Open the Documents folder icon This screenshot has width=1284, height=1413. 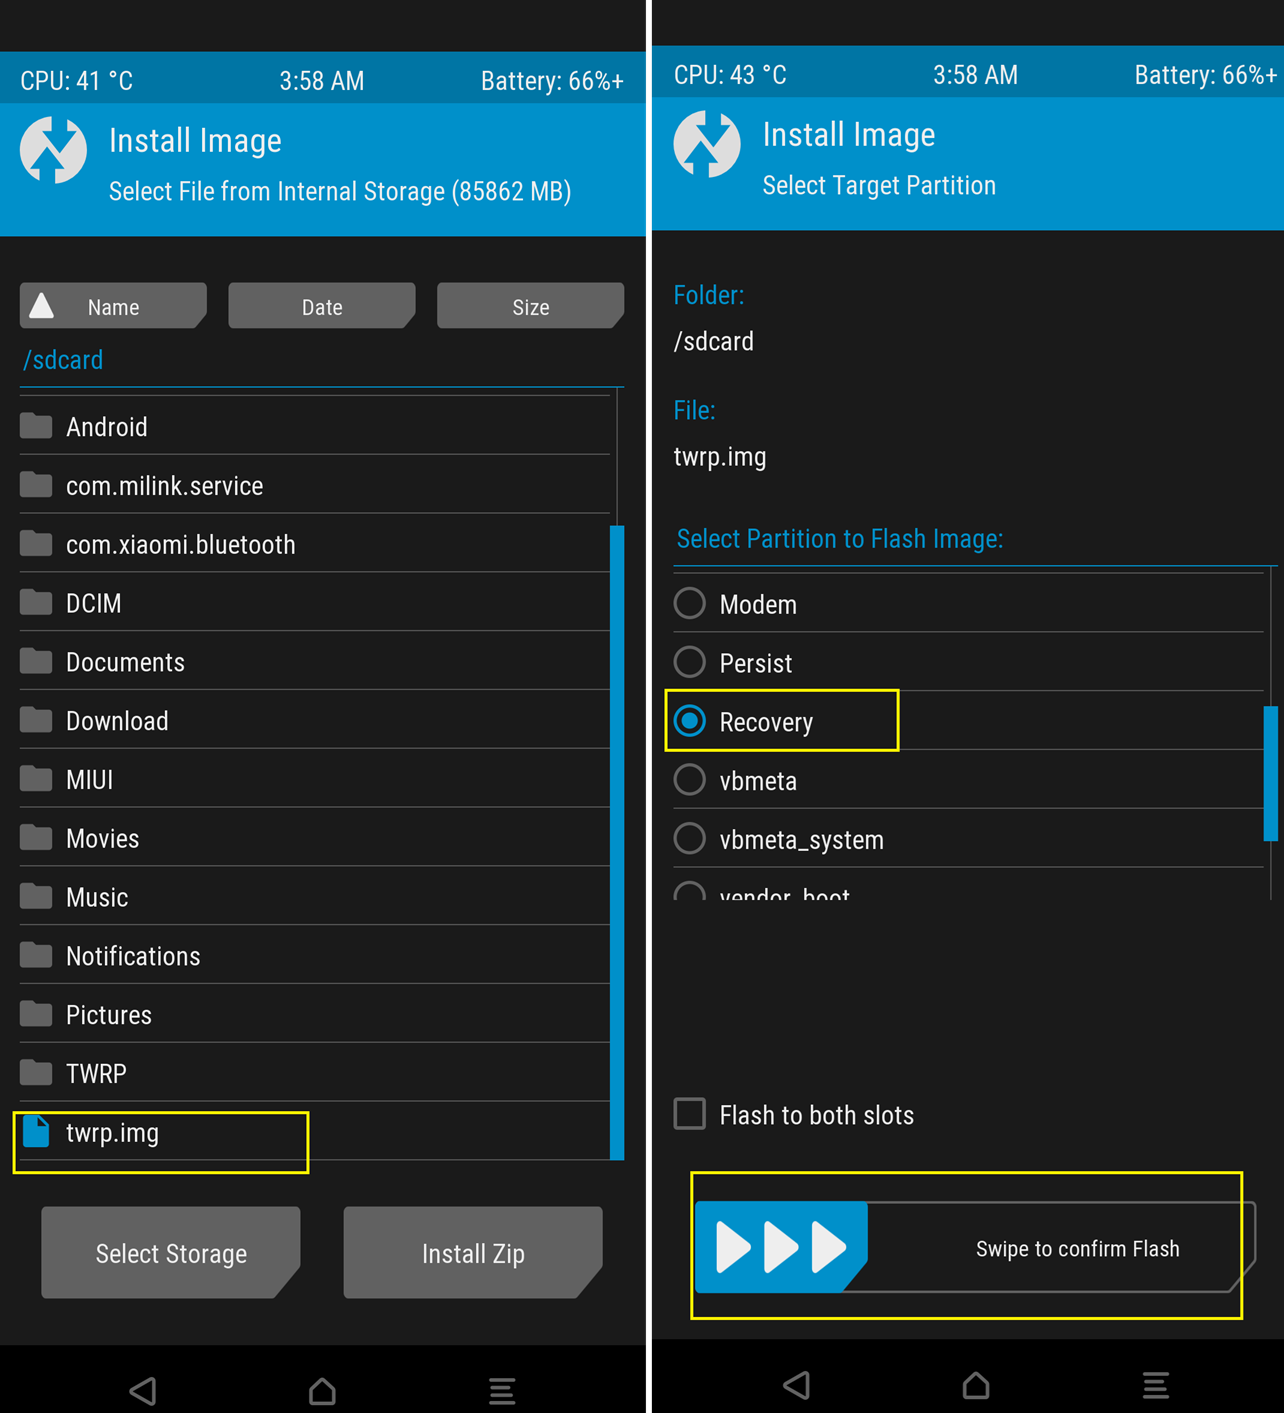coord(36,661)
